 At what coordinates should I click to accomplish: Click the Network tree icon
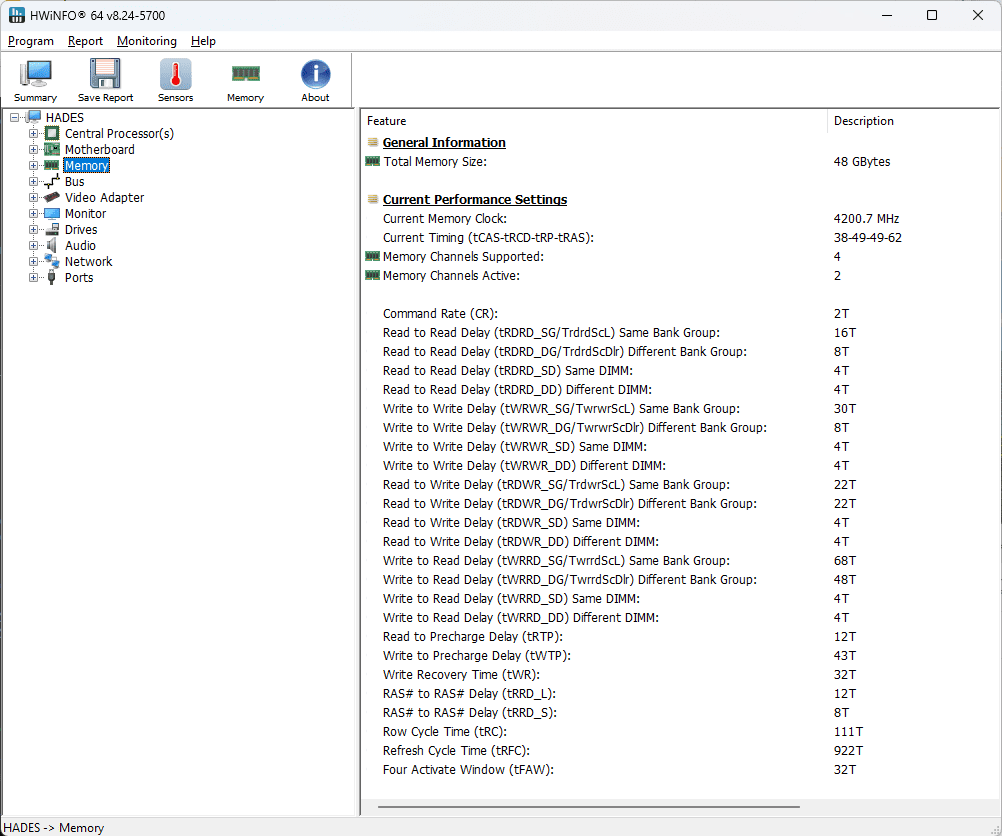click(52, 261)
